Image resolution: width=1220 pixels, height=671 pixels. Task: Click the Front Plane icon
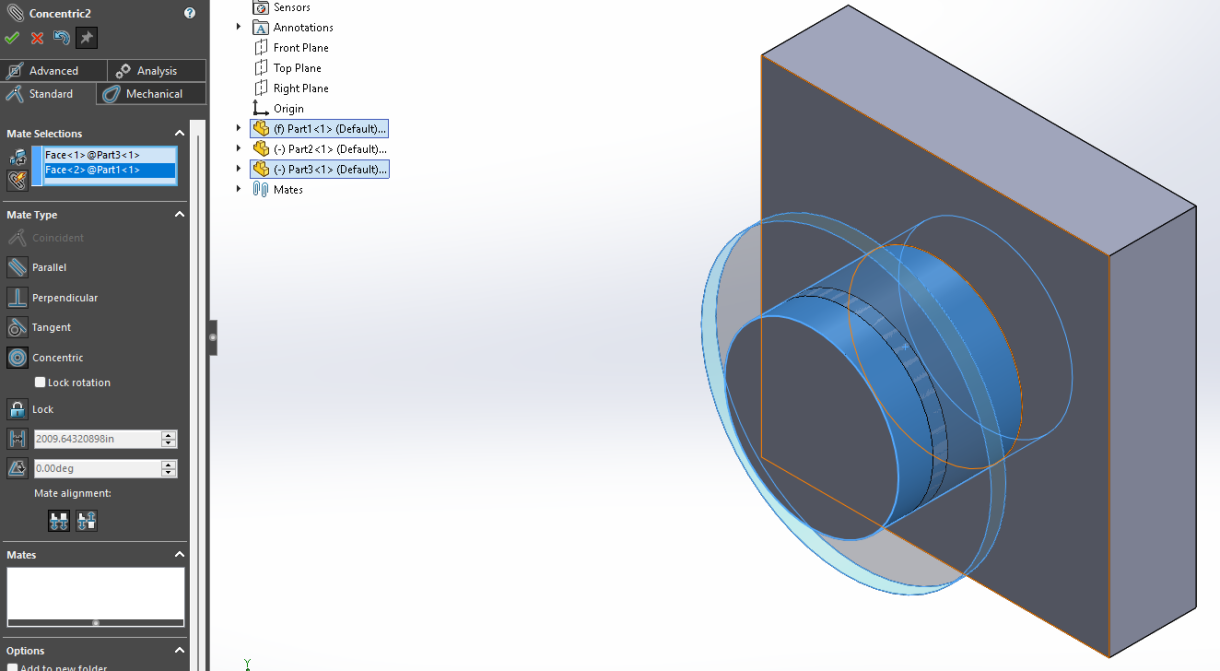pos(261,48)
